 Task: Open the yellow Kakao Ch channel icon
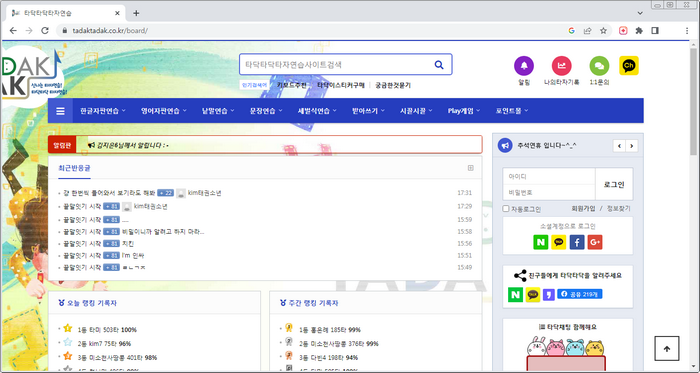(629, 66)
